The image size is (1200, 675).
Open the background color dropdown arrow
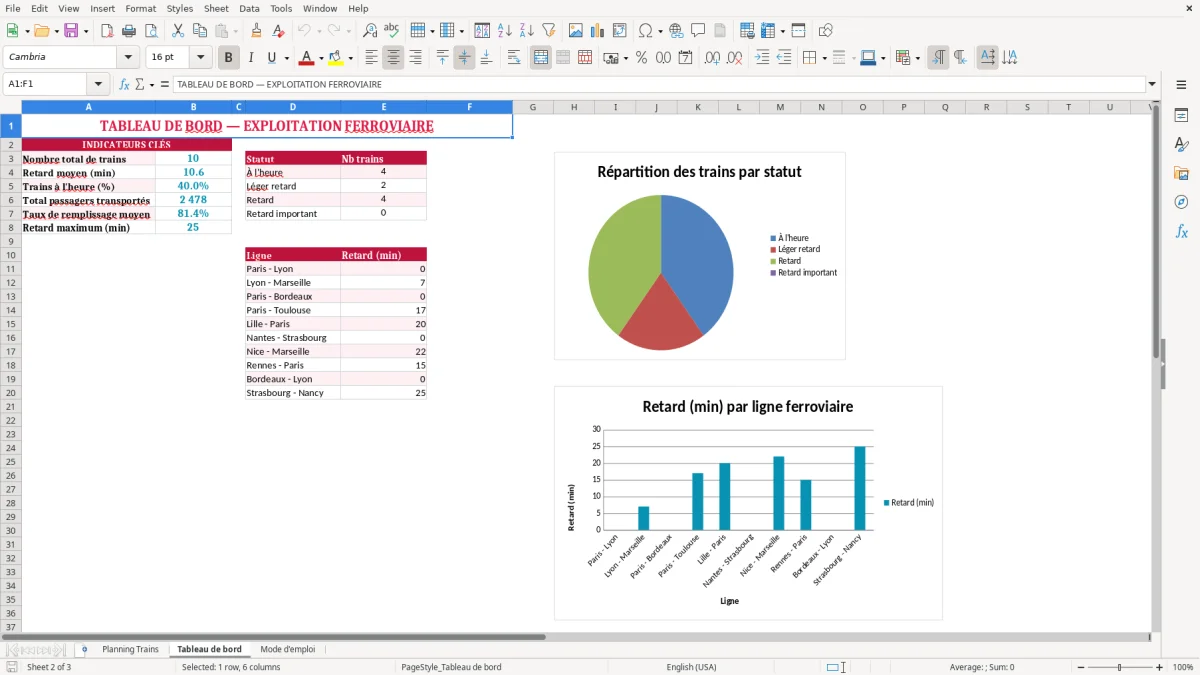click(350, 58)
